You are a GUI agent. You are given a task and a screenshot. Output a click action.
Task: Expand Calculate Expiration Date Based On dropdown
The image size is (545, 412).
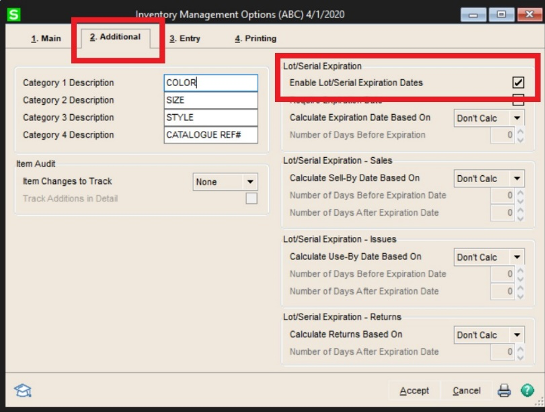pyautogui.click(x=489, y=118)
